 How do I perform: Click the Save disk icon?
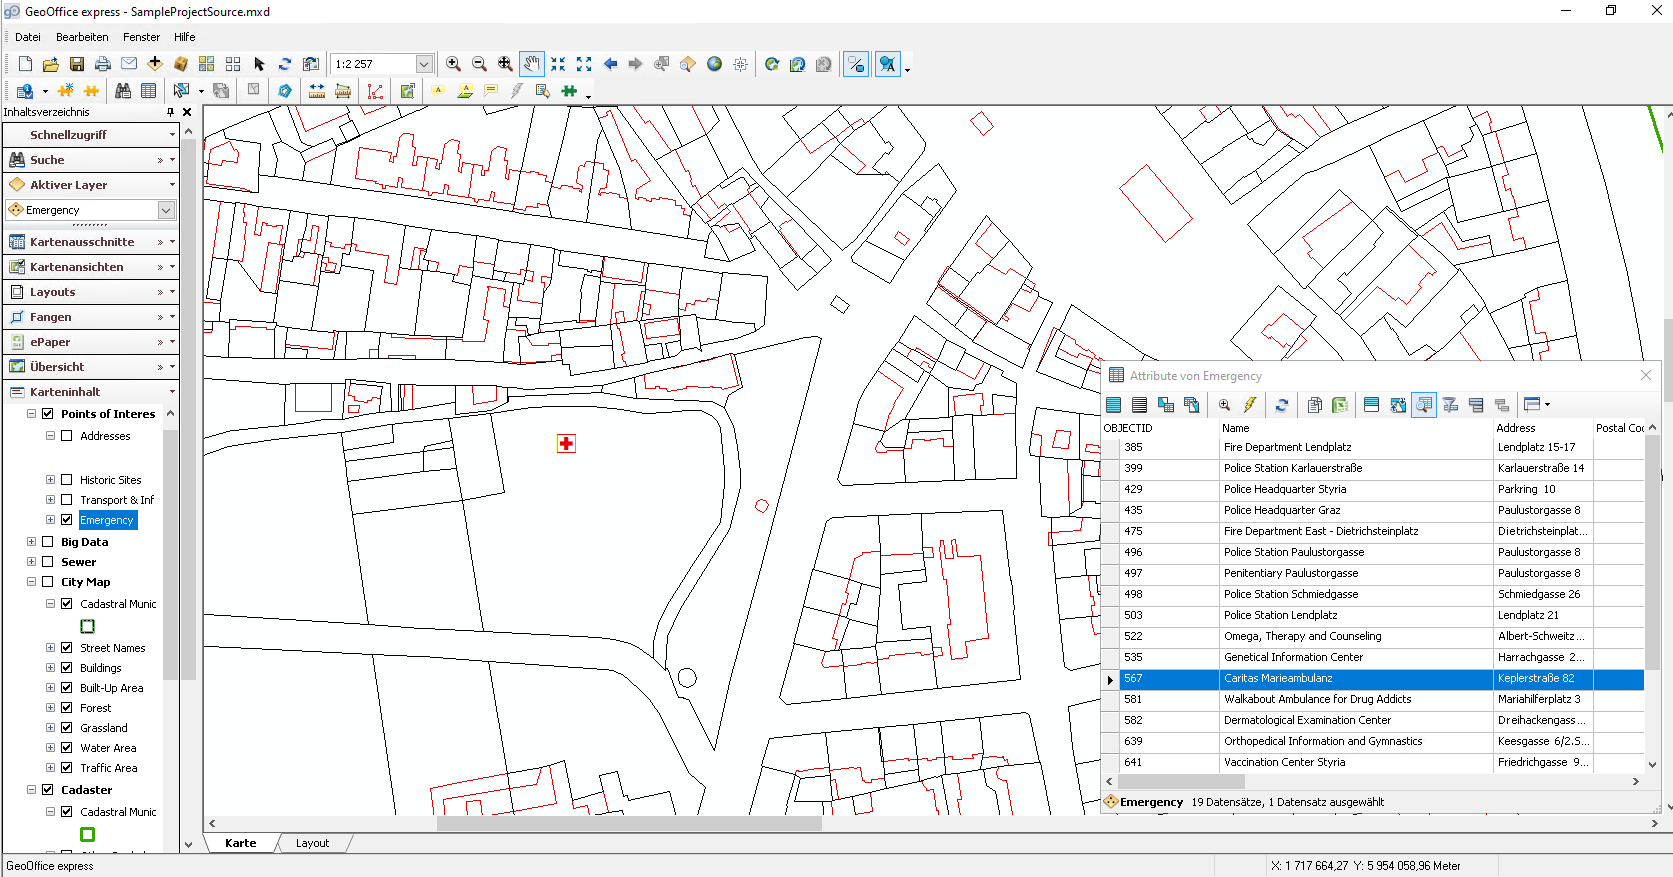(77, 64)
